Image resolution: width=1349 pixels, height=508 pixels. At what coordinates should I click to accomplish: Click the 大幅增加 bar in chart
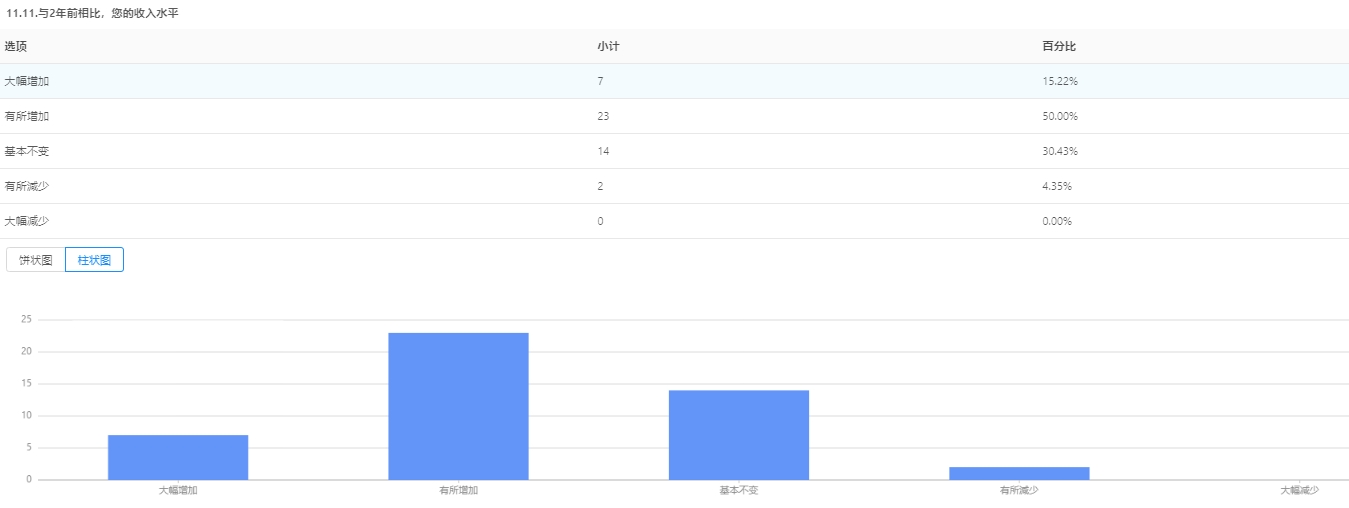click(x=178, y=457)
